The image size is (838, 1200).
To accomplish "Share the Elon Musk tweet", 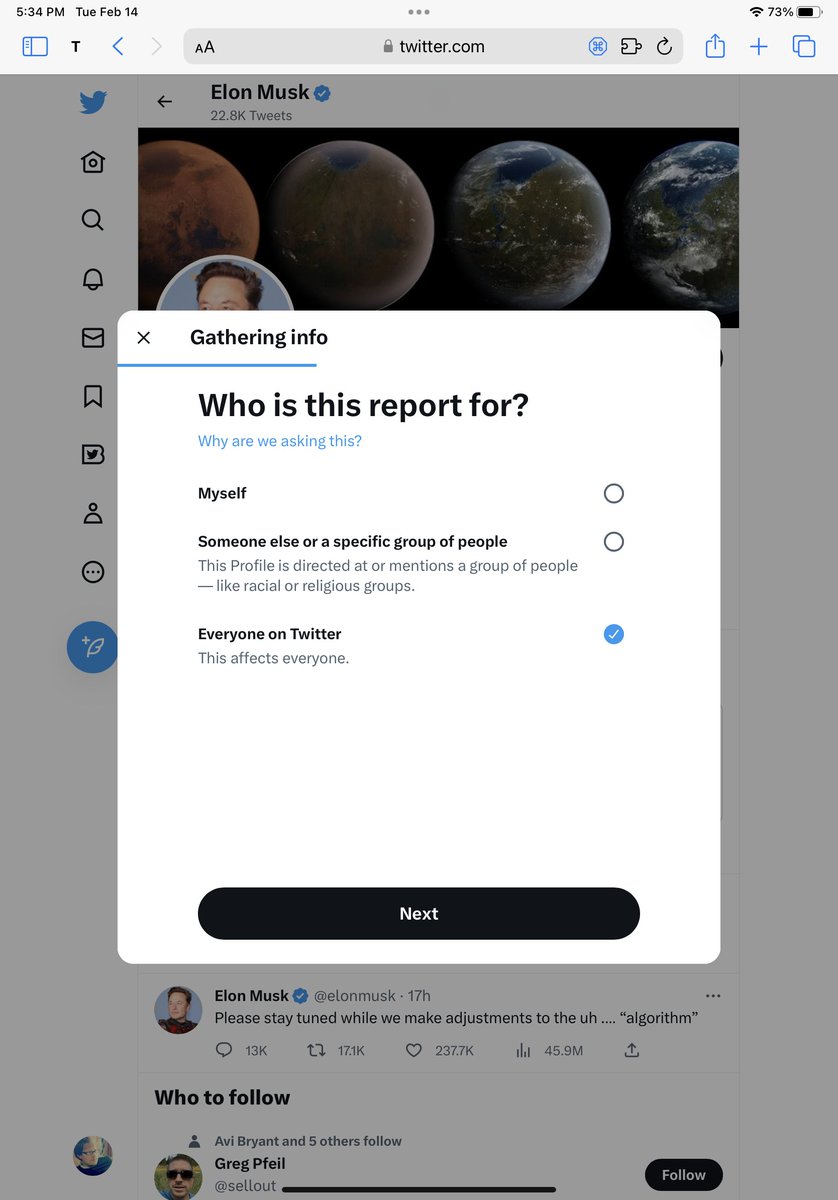I will (631, 1050).
